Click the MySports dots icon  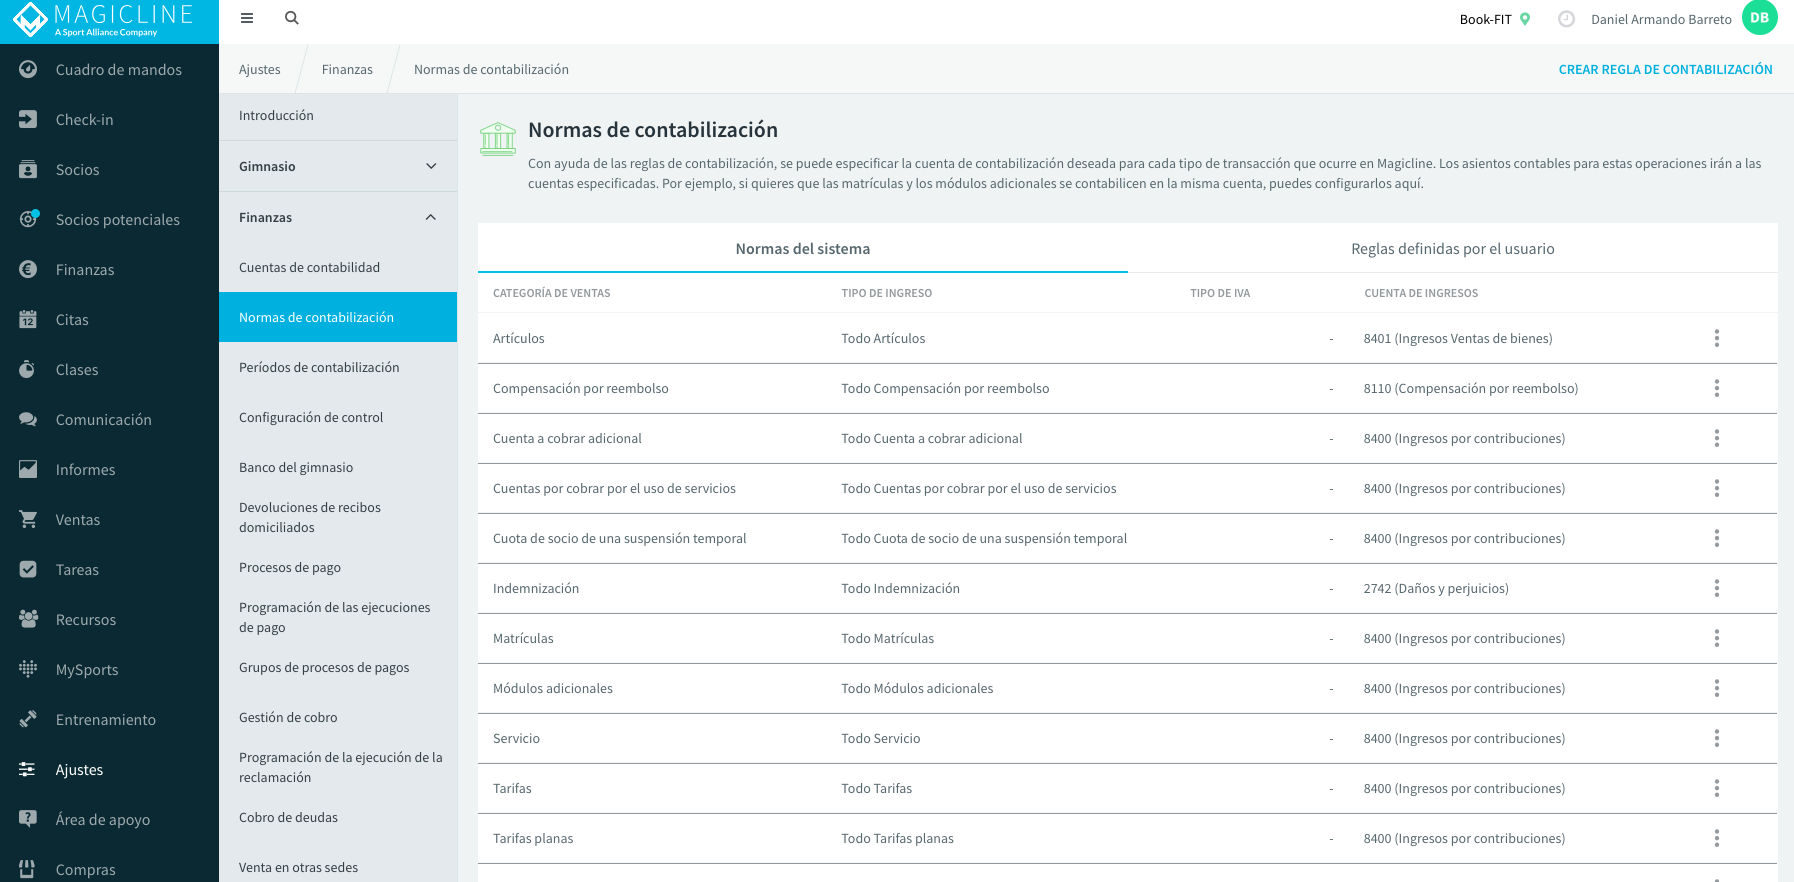coord(28,668)
